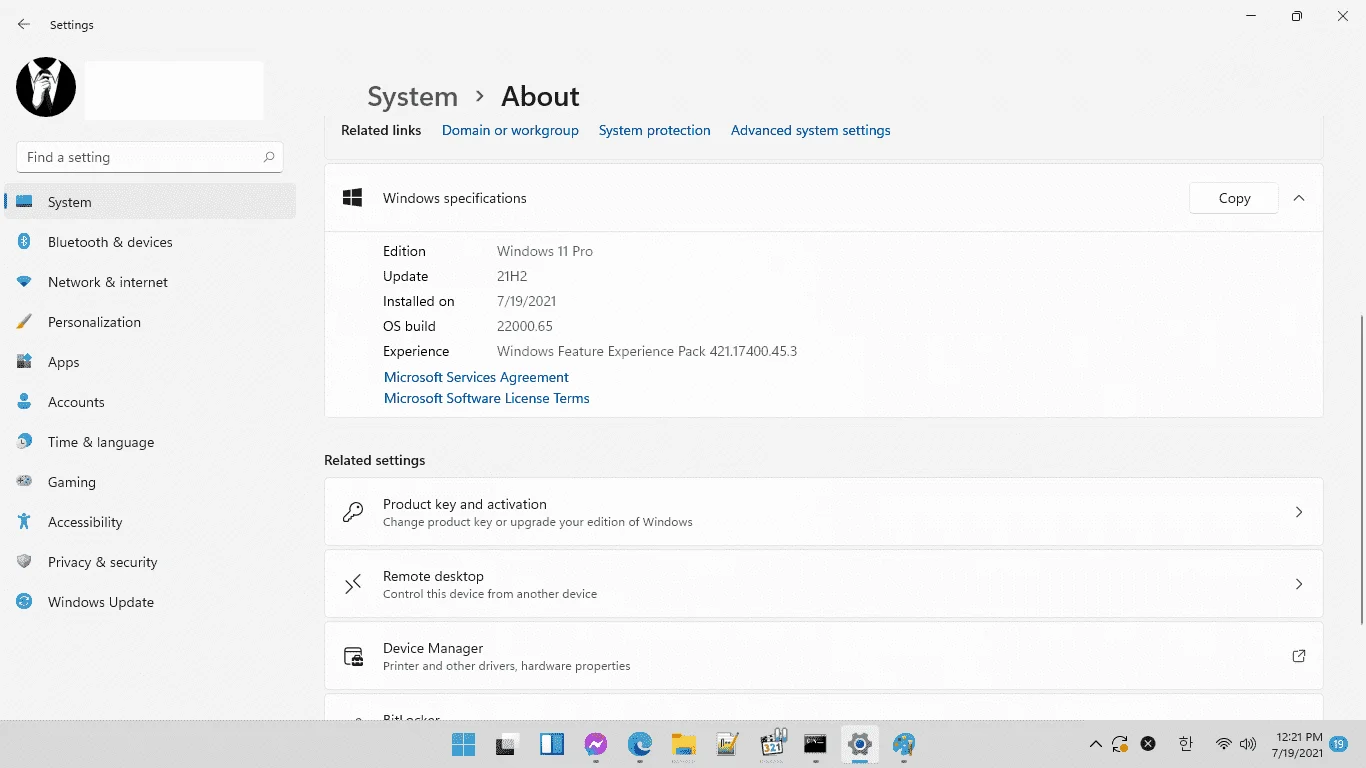The height and width of the screenshot is (768, 1366).
Task: Open the notepad-and-pencil app on the taskbar
Action: [728, 744]
